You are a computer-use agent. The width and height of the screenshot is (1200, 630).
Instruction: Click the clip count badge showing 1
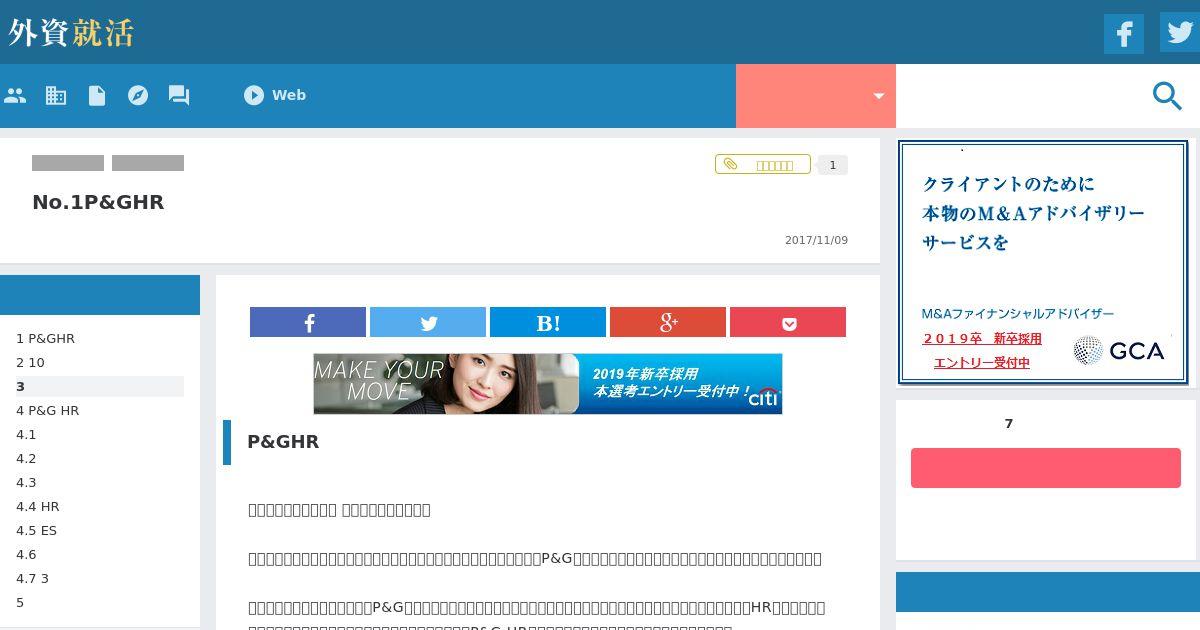tap(832, 165)
